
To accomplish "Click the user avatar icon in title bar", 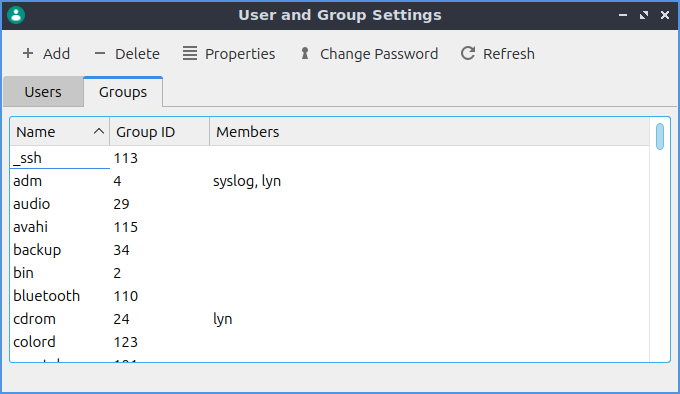I will (x=16, y=15).
